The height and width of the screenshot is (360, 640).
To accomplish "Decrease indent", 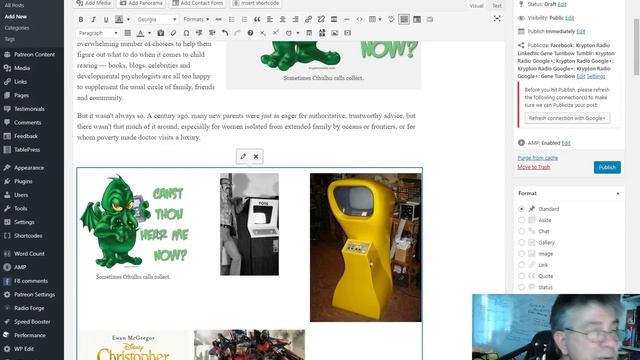I will [x=199, y=33].
